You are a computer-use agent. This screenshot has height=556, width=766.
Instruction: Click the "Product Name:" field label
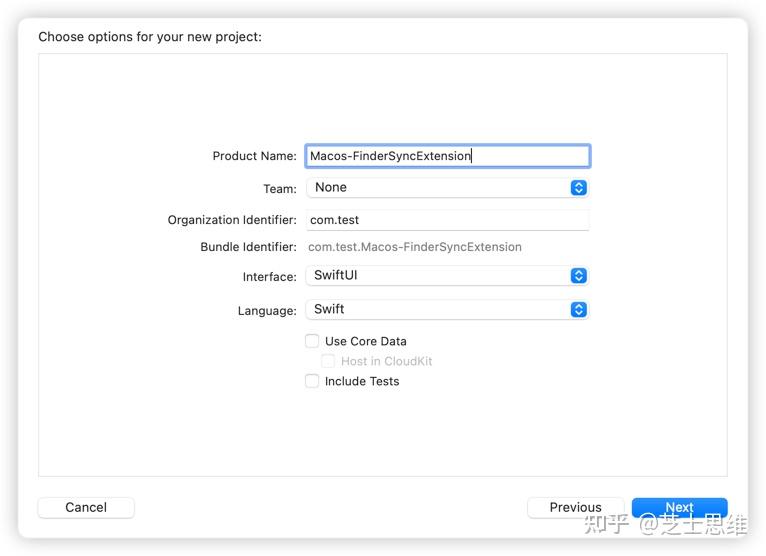pos(255,156)
